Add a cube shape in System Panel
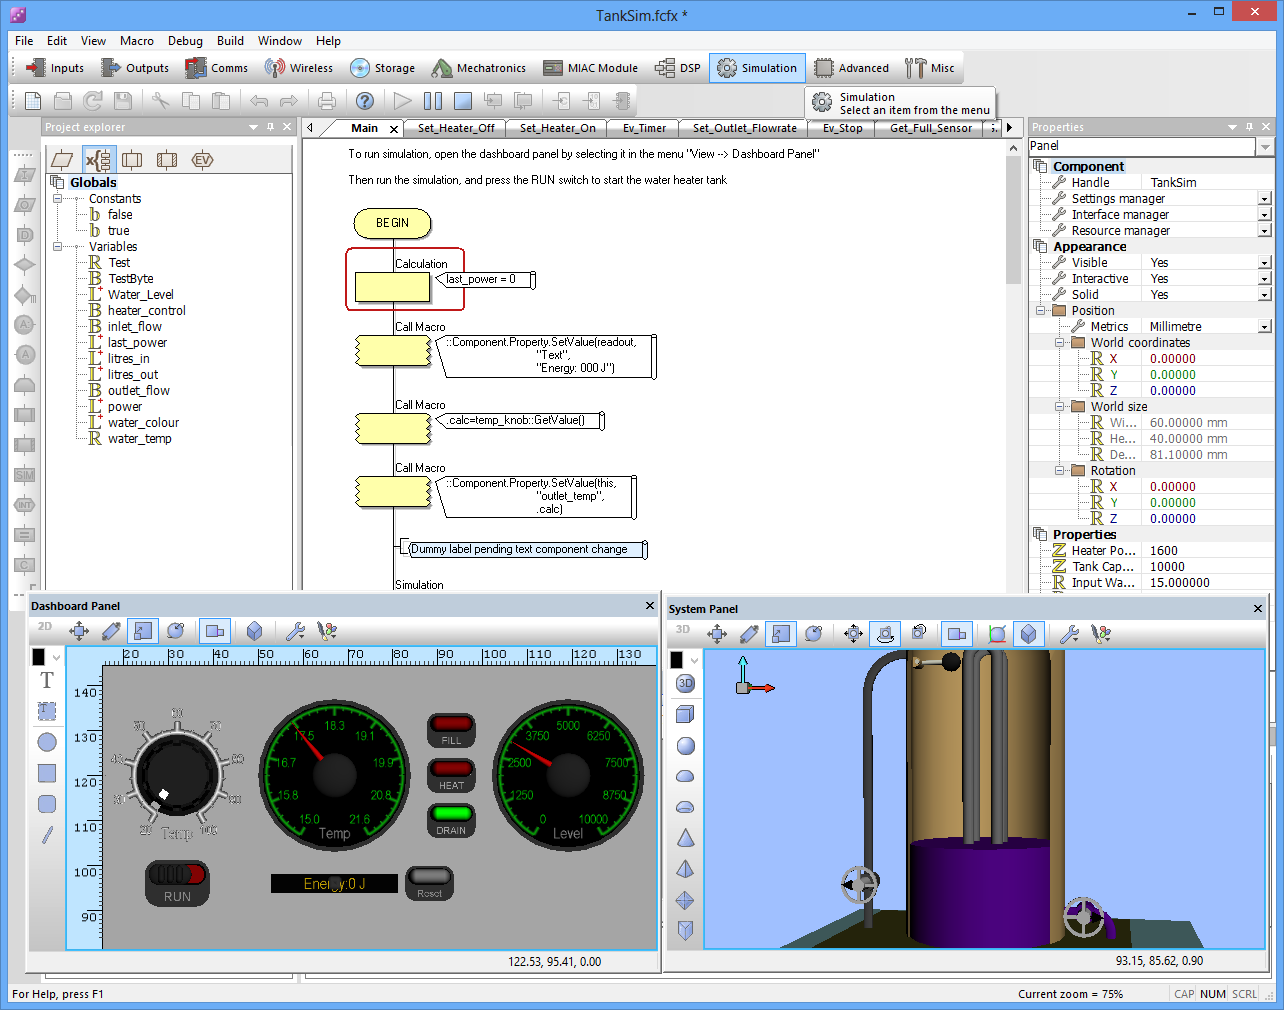The image size is (1284, 1010). coord(685,714)
